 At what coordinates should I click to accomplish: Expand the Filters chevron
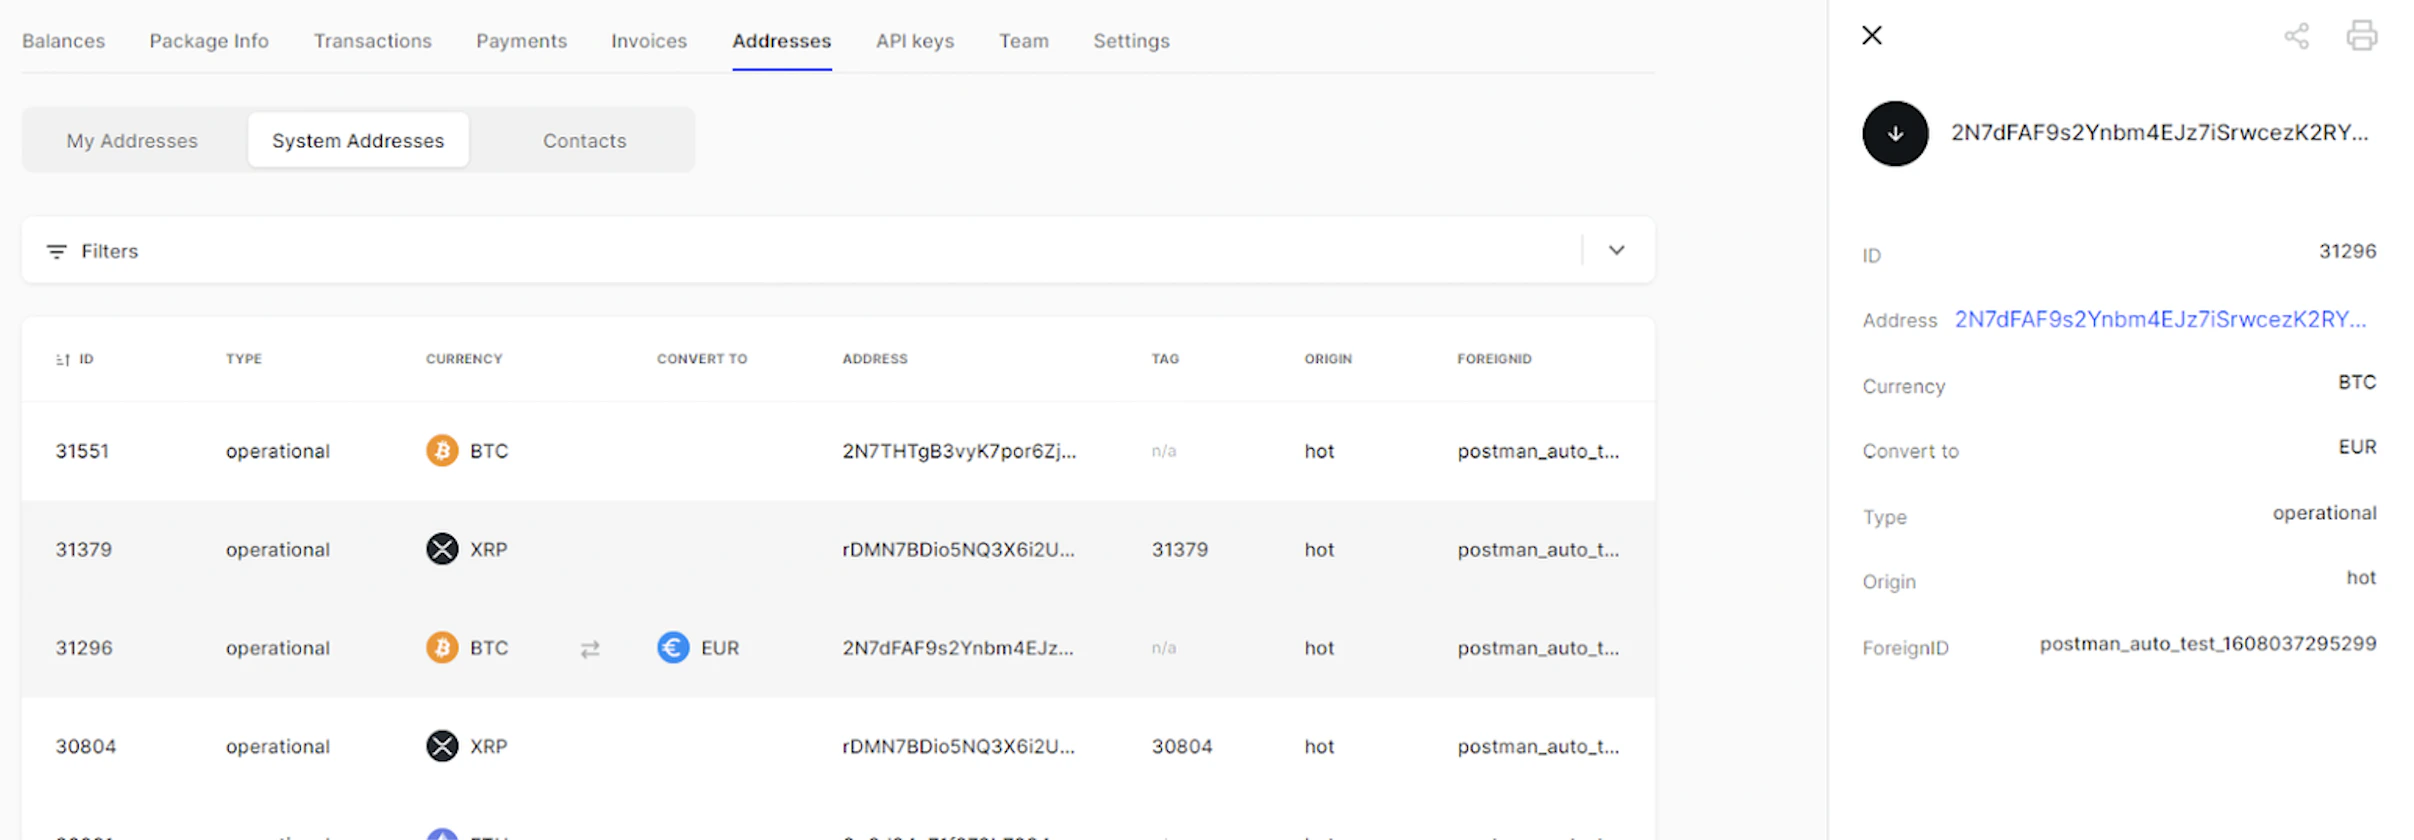tap(1617, 250)
